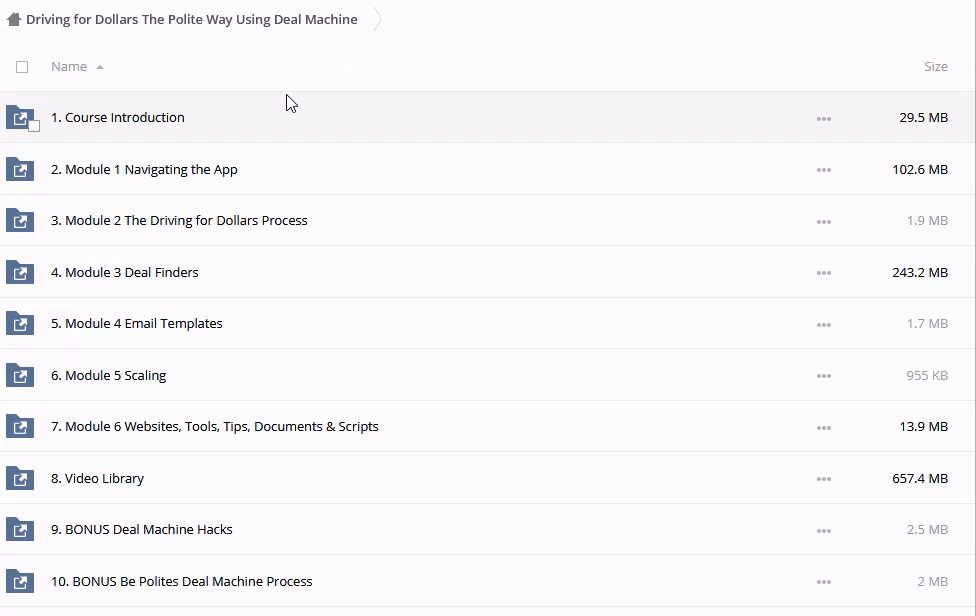The width and height of the screenshot is (976, 616).
Task: Click the home icon in breadcrumb
Action: click(14, 19)
